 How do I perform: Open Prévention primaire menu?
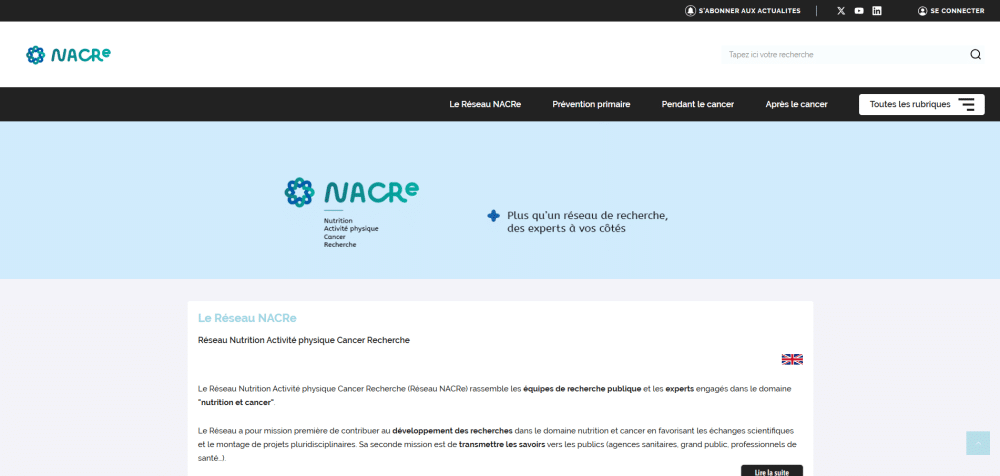tap(591, 104)
